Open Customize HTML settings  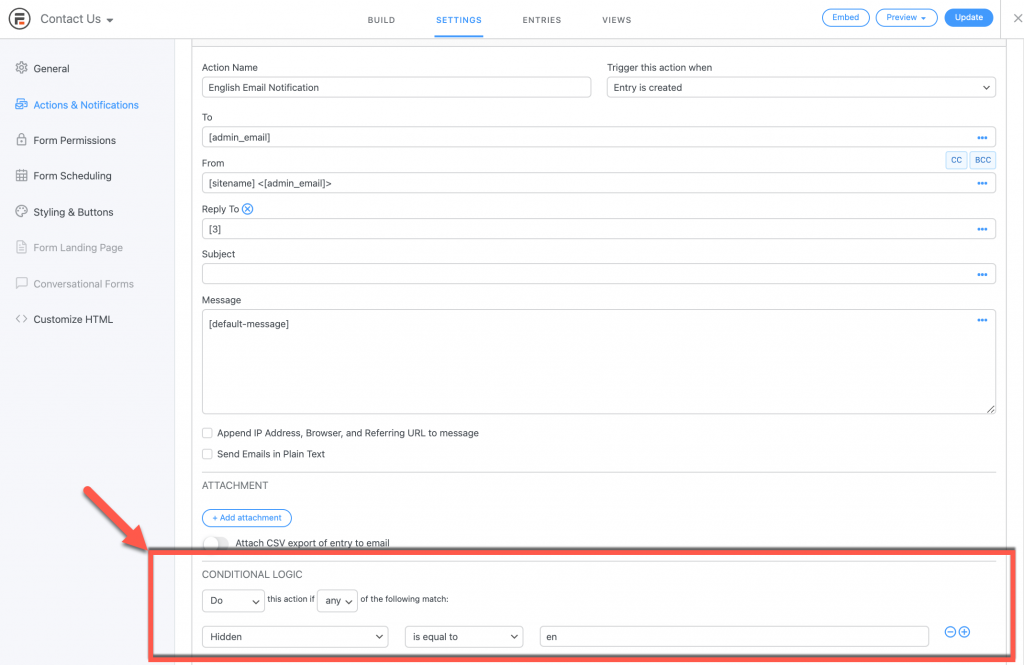click(73, 319)
